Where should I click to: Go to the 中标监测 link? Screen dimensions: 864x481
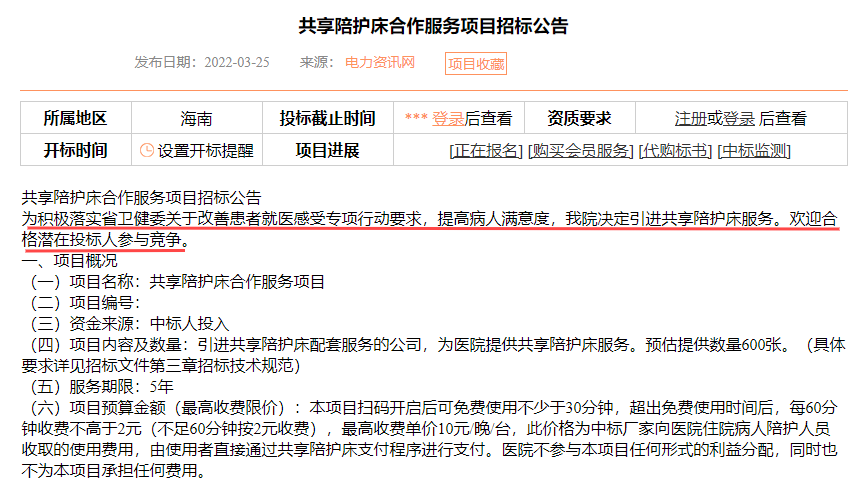point(755,151)
